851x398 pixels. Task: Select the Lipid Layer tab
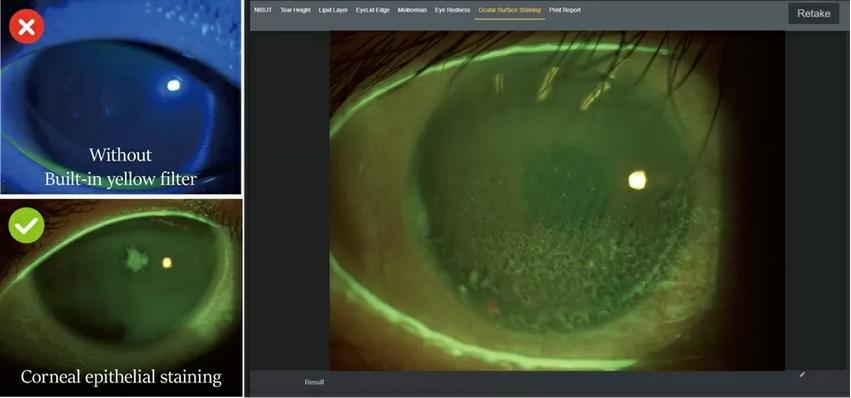point(333,10)
